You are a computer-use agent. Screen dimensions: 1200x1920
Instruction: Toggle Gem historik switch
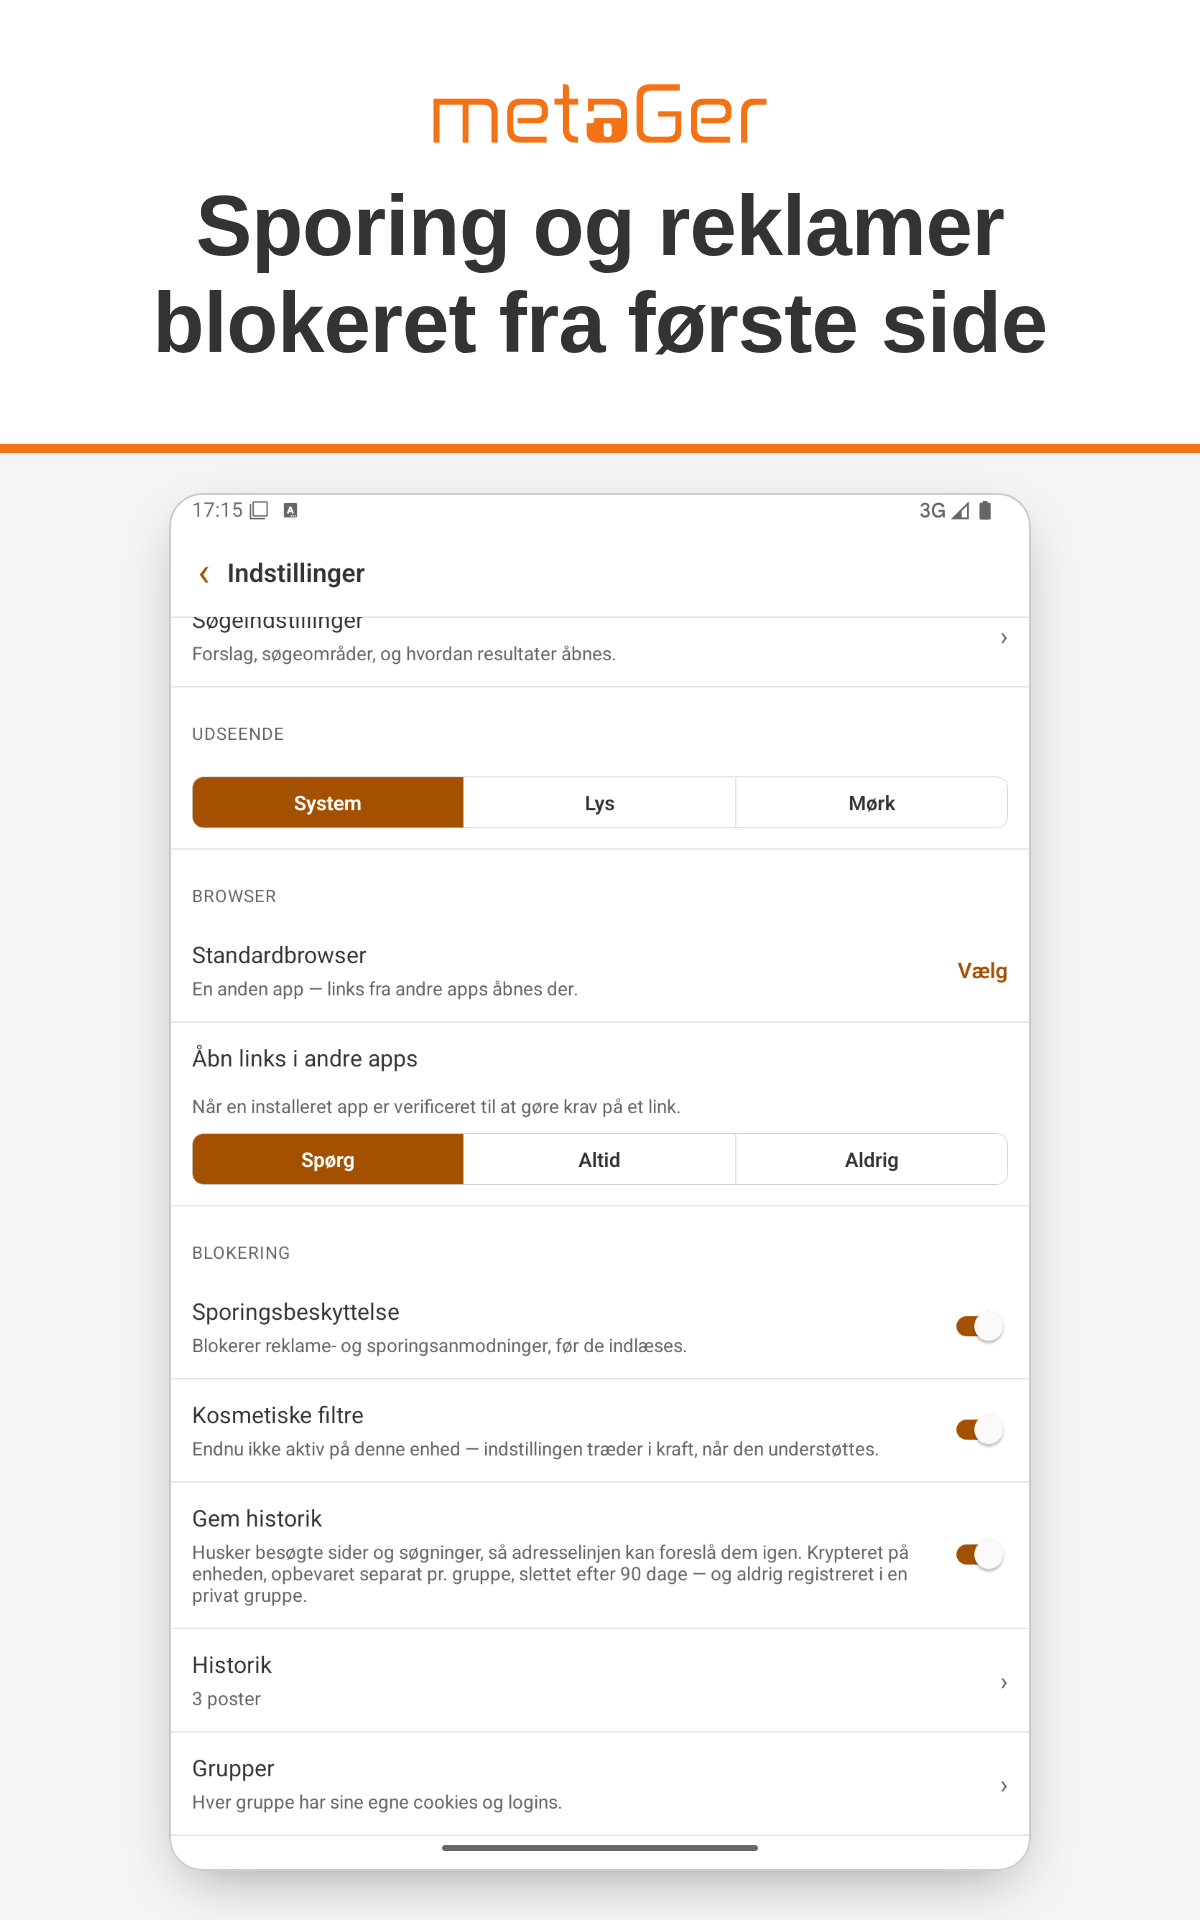pyautogui.click(x=980, y=1555)
